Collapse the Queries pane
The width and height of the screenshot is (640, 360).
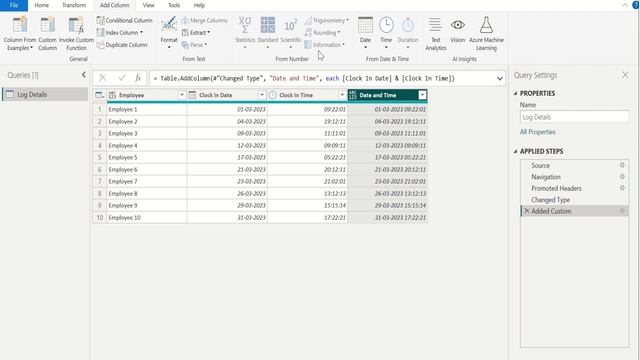(x=84, y=75)
